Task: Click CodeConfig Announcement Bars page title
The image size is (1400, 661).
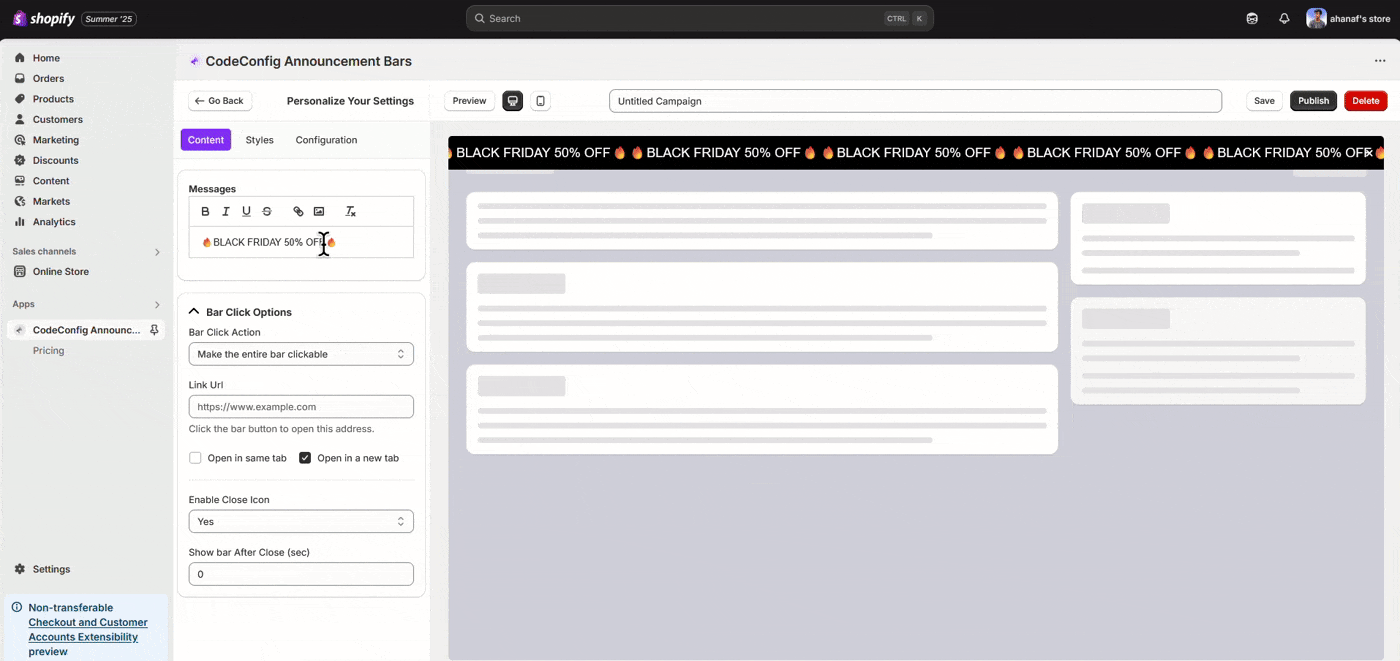Action: click(x=308, y=61)
